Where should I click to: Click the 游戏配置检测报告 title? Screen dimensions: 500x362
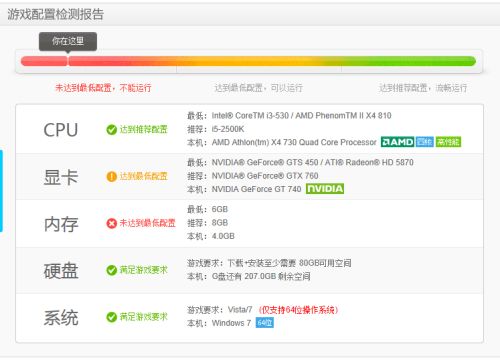pyautogui.click(x=56, y=14)
